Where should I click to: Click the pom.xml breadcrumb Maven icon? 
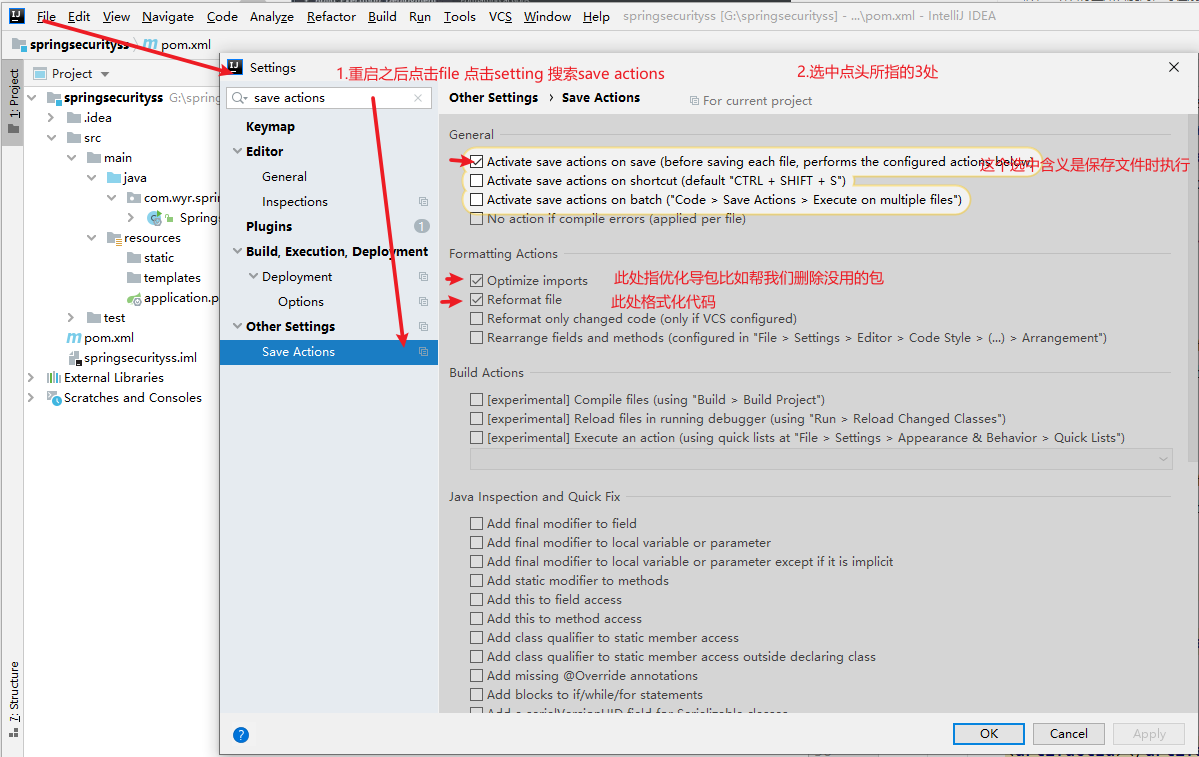(150, 44)
